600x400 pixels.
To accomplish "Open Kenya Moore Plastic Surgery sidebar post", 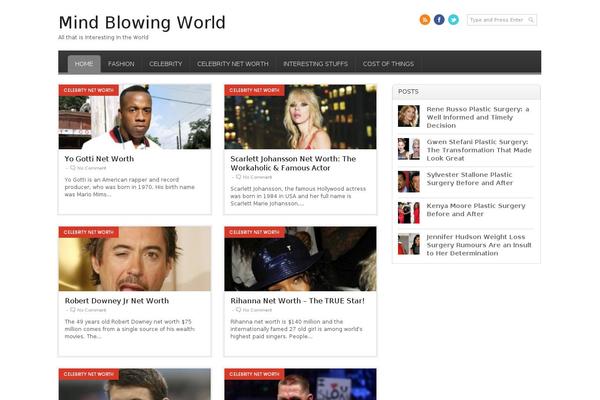I will pos(476,210).
